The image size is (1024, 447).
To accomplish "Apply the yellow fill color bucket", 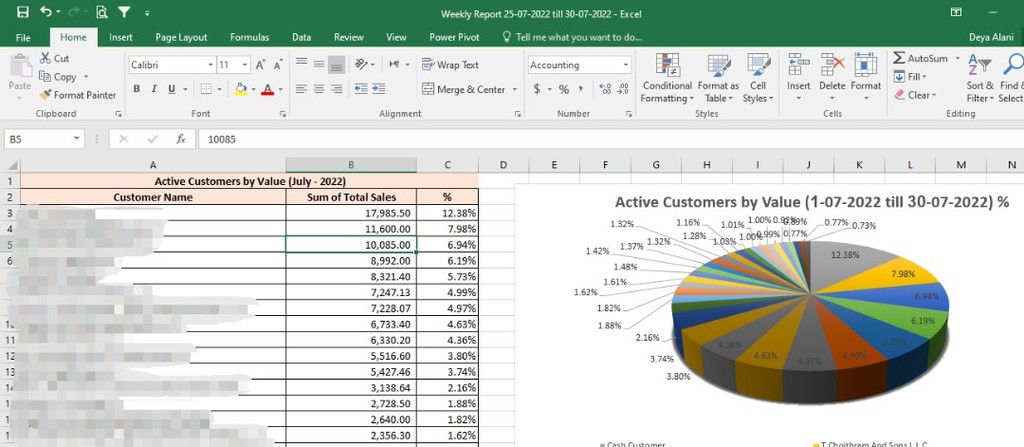I will click(240, 89).
